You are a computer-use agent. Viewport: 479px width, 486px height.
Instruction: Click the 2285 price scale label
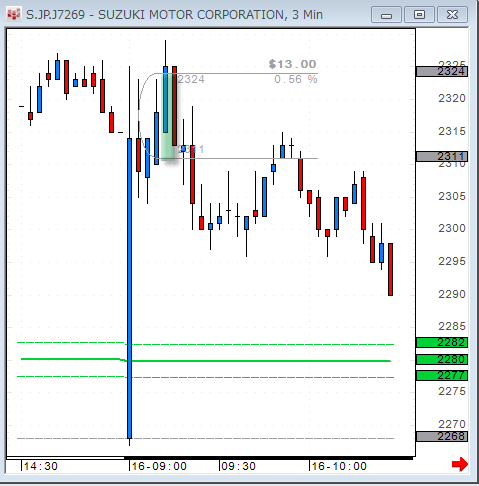pyautogui.click(x=452, y=326)
